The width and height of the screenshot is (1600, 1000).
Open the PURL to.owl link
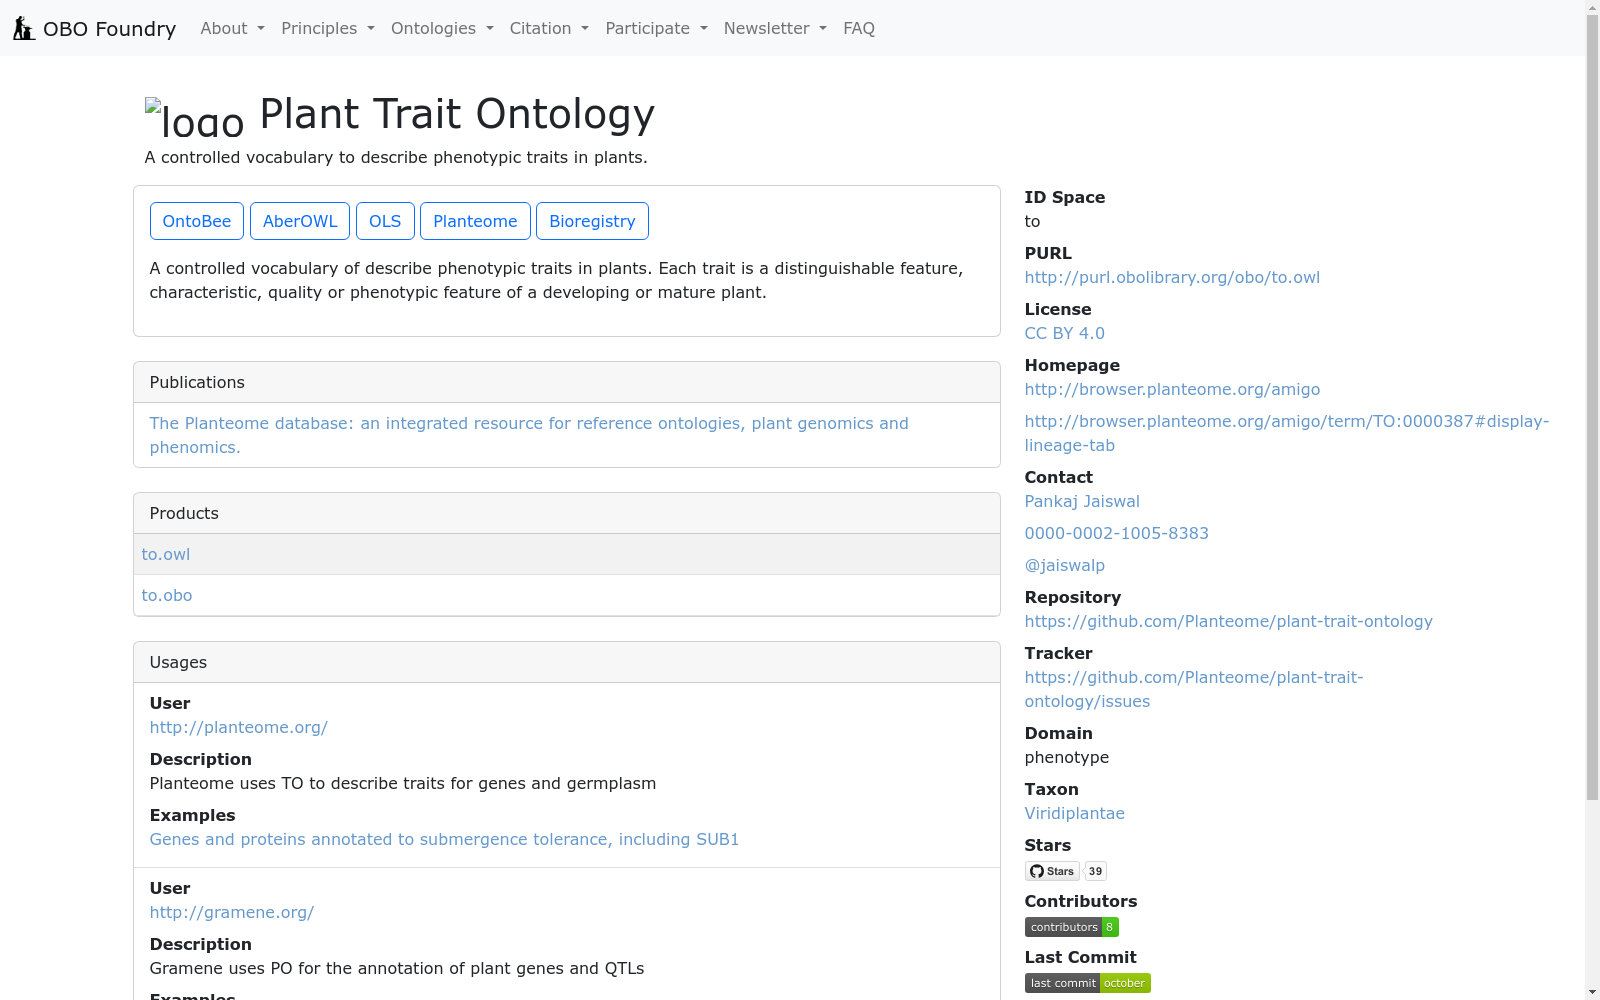coord(1172,277)
